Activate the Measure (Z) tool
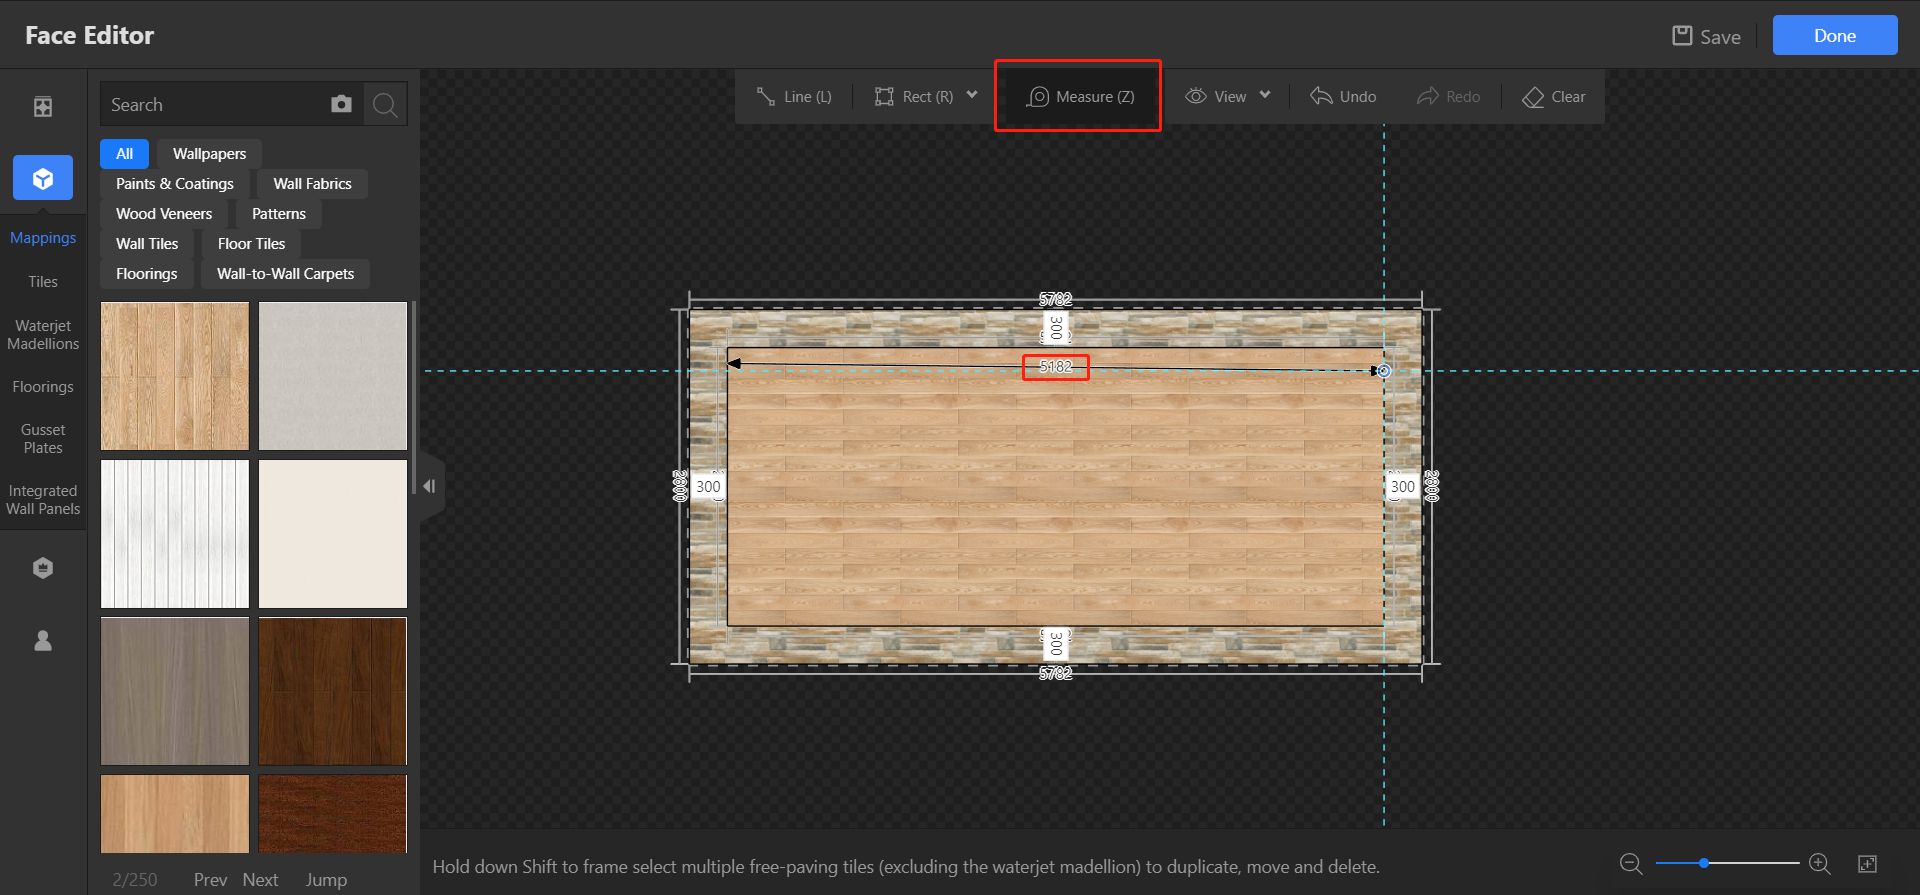Image resolution: width=1920 pixels, height=895 pixels. (1080, 97)
